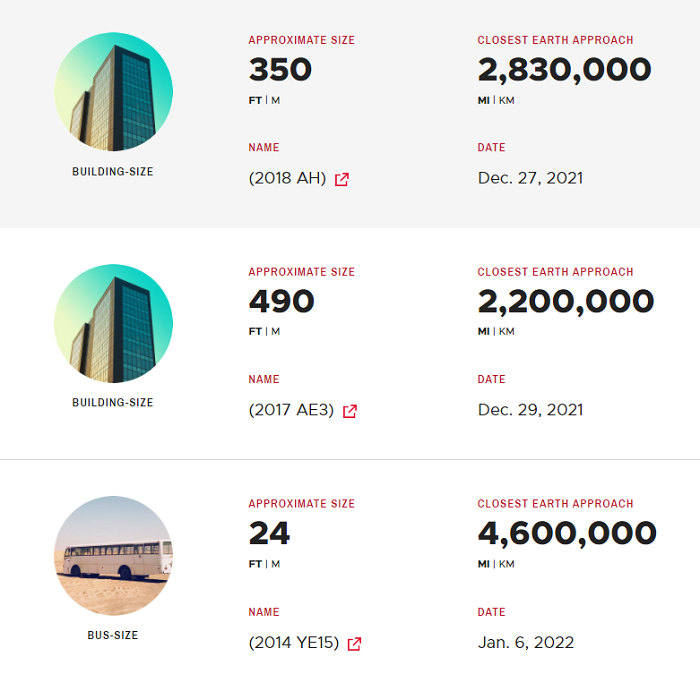The image size is (700, 691).
Task: Show 2,830,000 distance in kilometers
Action: click(x=507, y=100)
